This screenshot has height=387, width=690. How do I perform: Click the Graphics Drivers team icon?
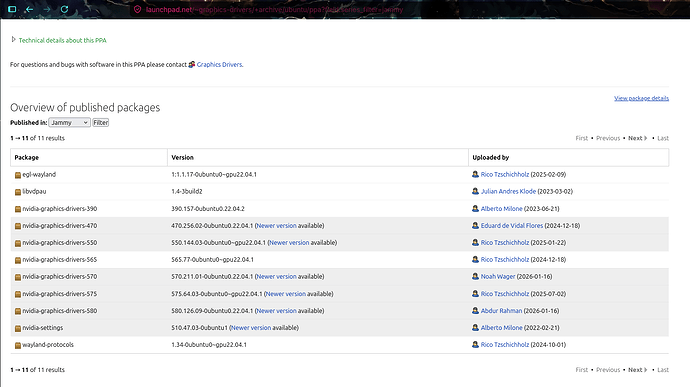tap(192, 64)
